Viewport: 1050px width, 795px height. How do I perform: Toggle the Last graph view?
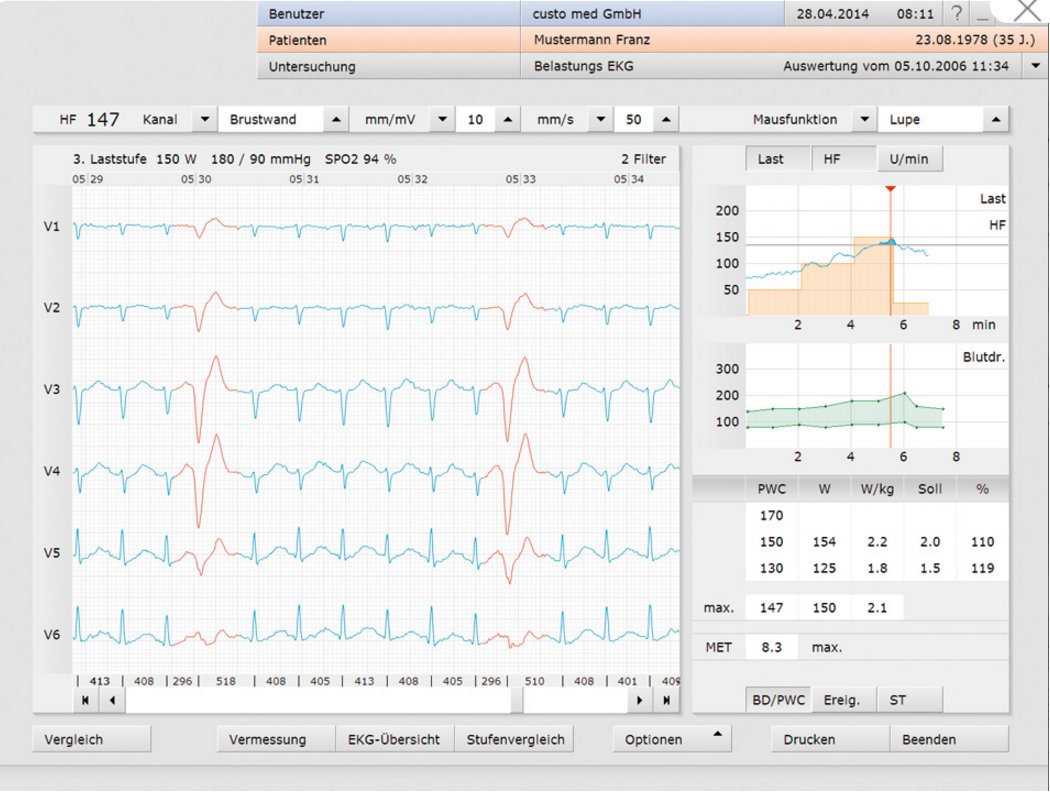point(770,159)
